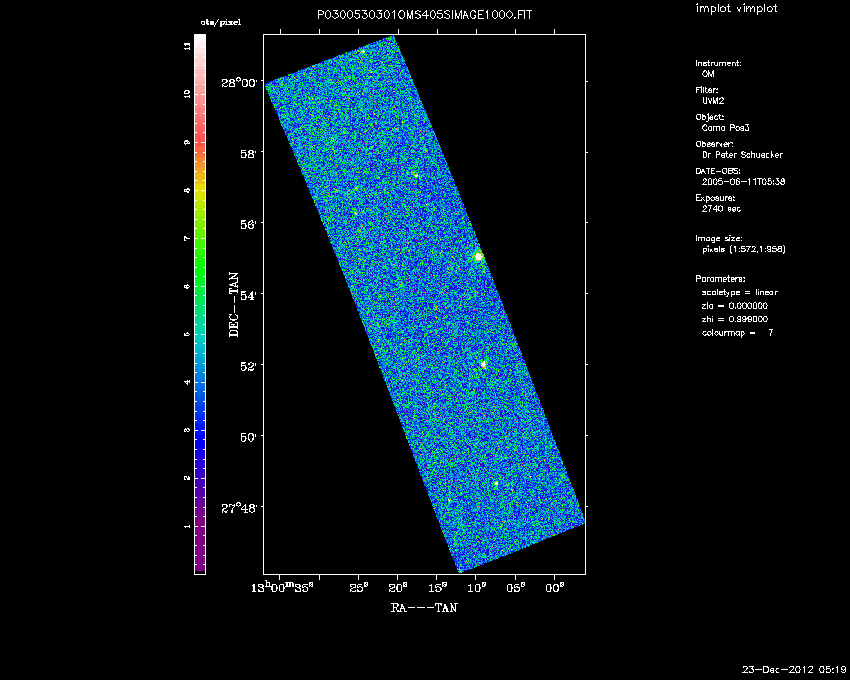The width and height of the screenshot is (850, 680).
Task: Click the RA tick label 10s
Action: tap(476, 588)
